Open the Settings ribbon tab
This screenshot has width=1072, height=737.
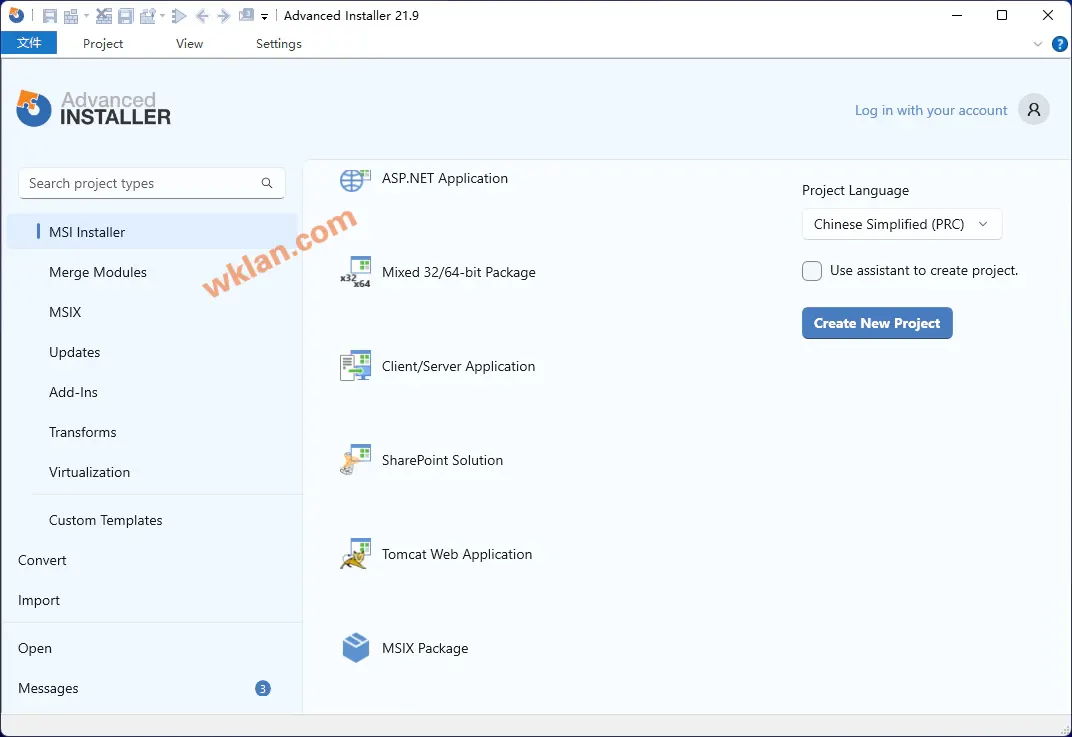point(279,44)
